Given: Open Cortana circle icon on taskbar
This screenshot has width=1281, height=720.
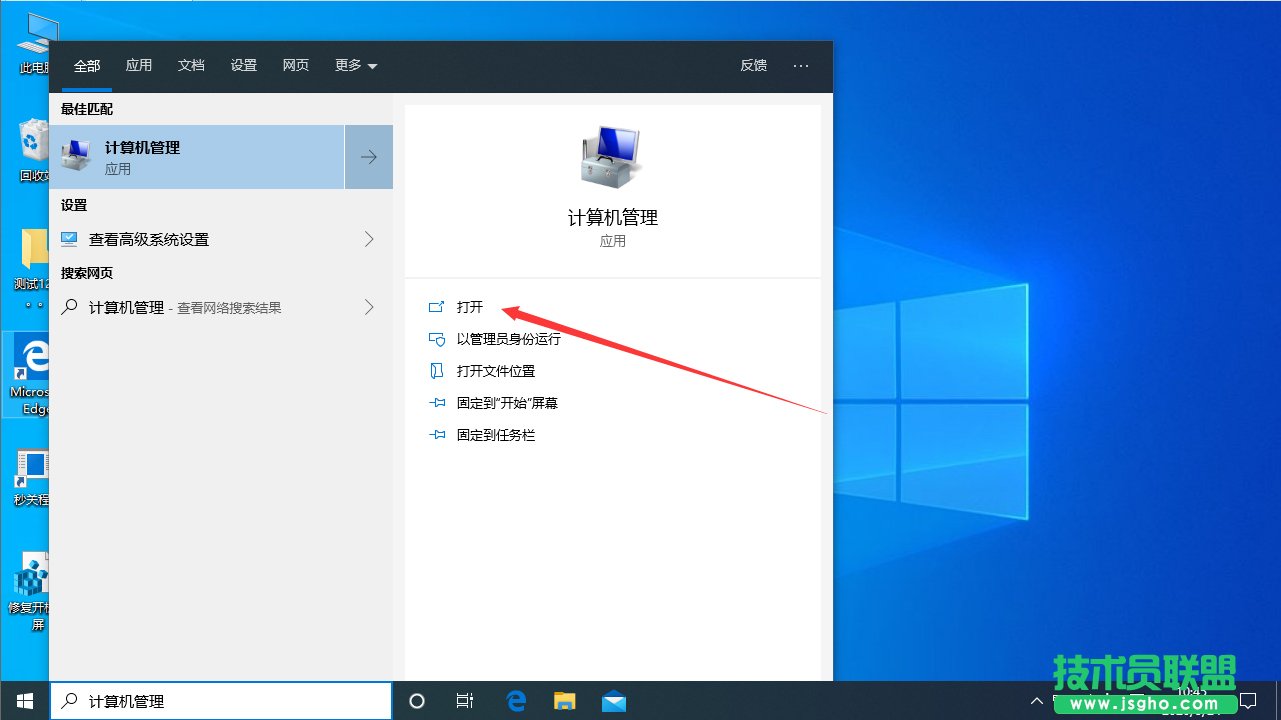Looking at the screenshot, I should 418,701.
